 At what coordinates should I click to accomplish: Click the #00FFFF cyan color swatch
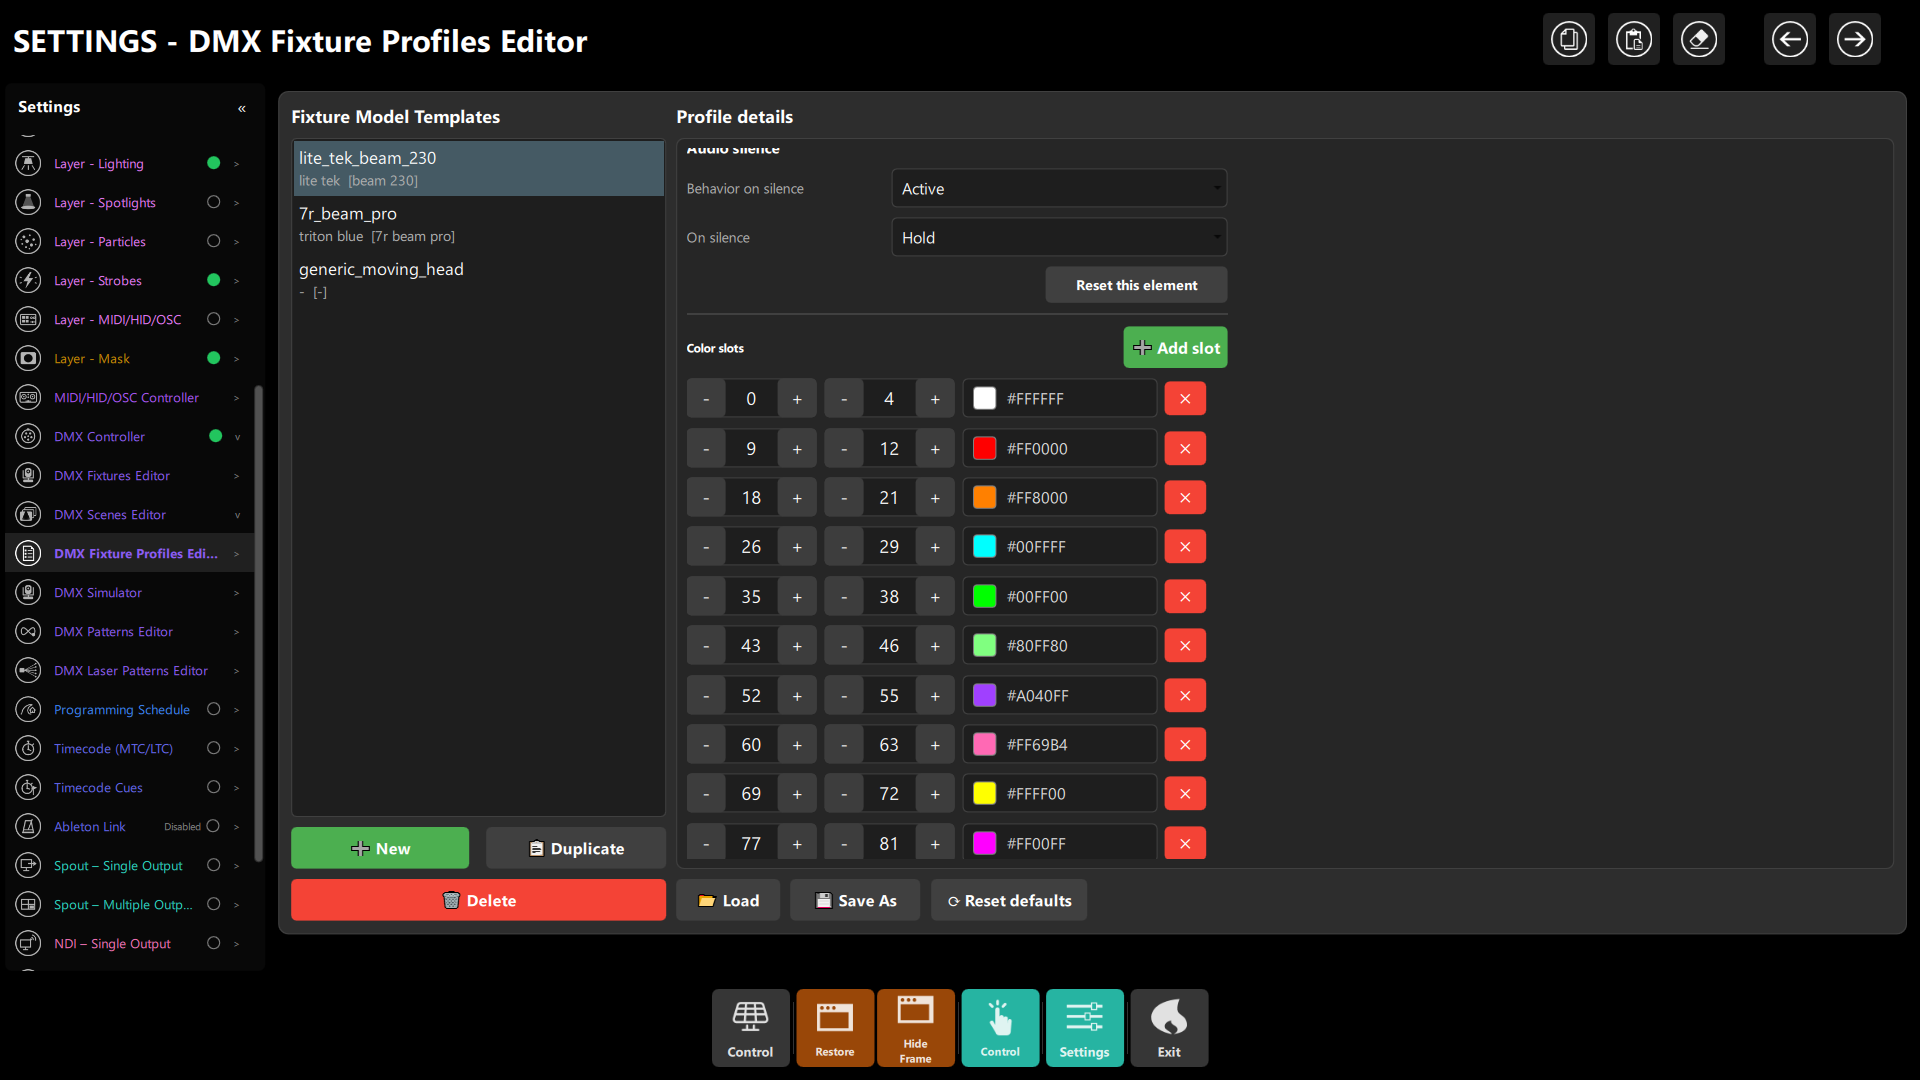pyautogui.click(x=985, y=546)
